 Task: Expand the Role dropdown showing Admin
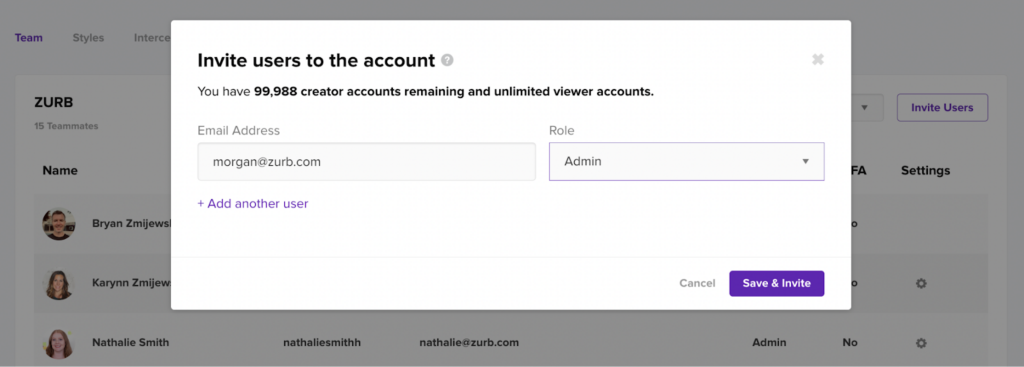686,161
